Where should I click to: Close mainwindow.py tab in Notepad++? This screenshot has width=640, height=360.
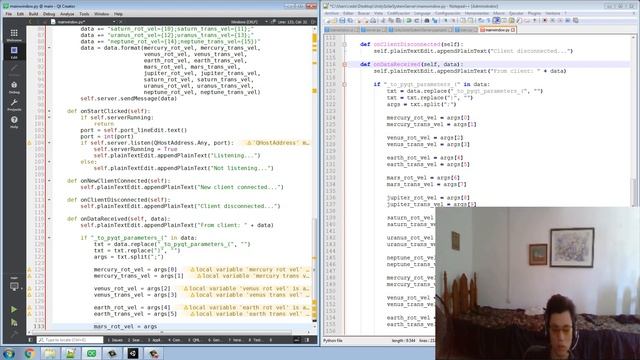pyautogui.click(x=513, y=30)
